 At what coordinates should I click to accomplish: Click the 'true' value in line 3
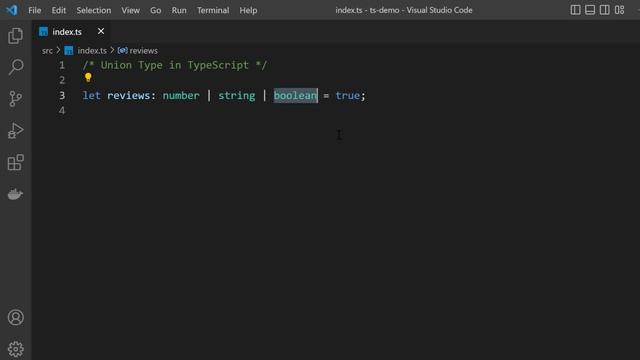tap(348, 96)
